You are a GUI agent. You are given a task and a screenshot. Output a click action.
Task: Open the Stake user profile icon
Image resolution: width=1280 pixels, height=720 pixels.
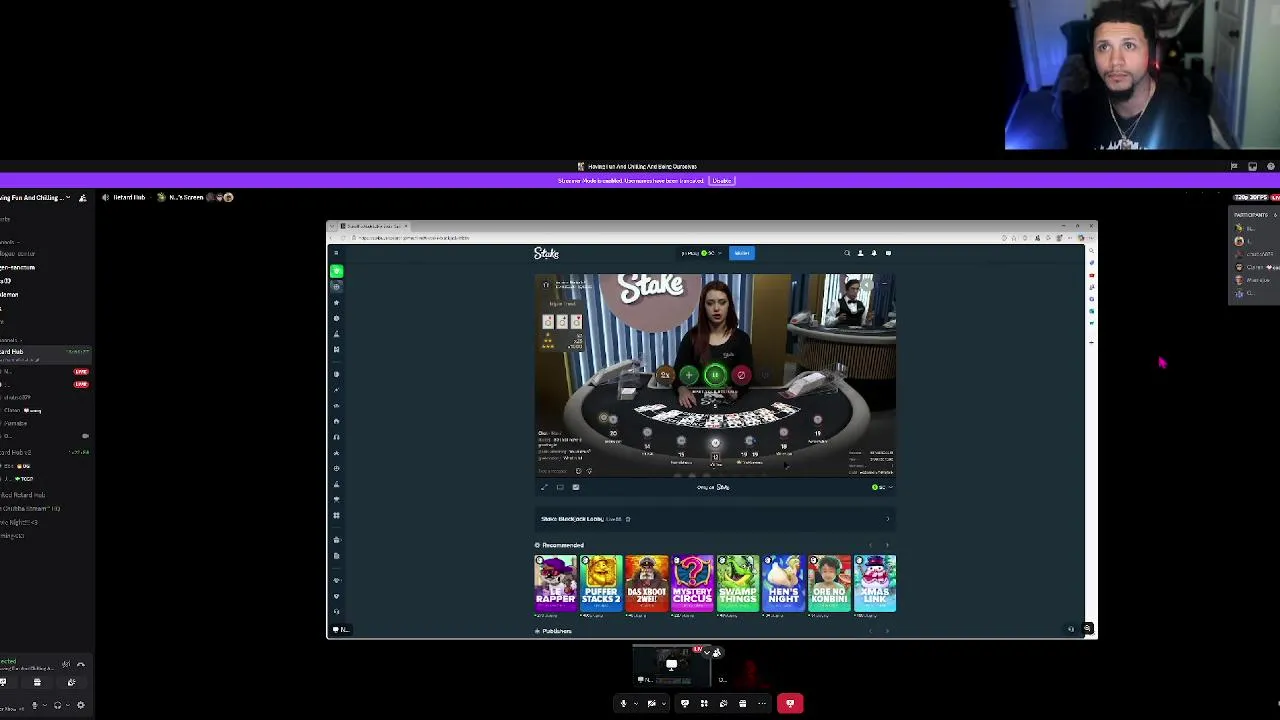[x=860, y=253]
